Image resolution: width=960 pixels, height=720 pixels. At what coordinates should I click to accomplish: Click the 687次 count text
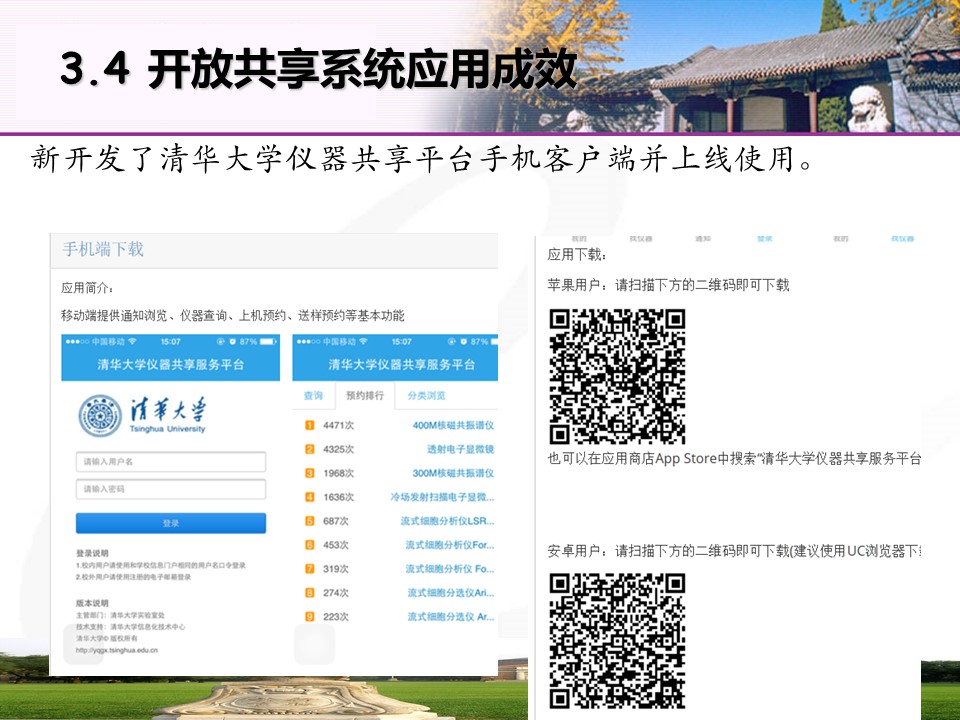click(x=336, y=521)
